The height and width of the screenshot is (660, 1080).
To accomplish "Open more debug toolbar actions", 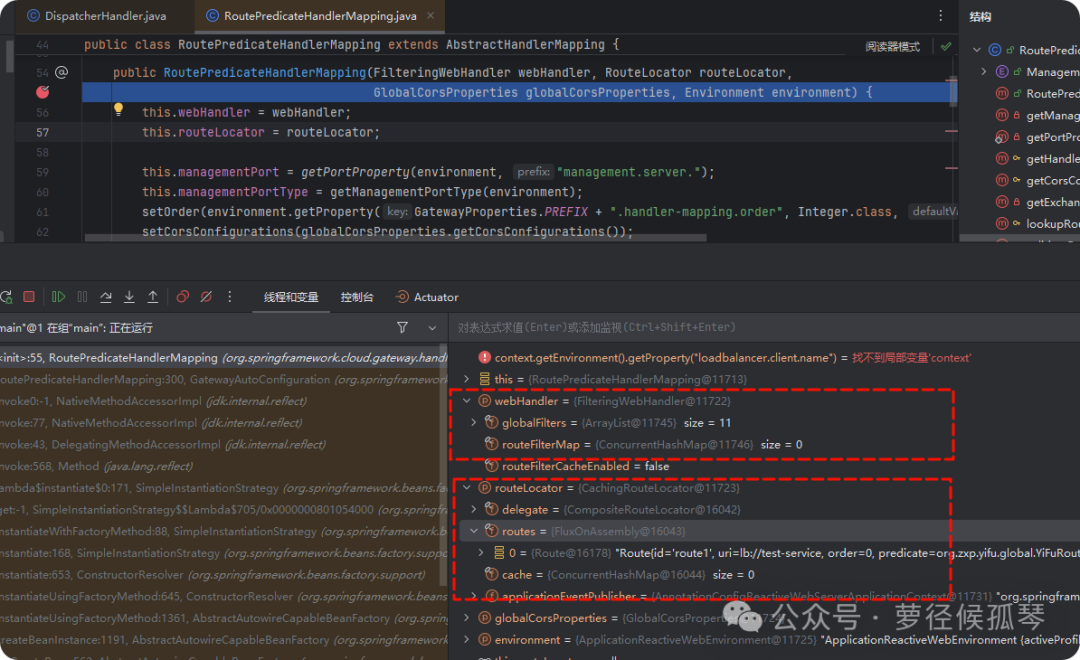I will 229,297.
